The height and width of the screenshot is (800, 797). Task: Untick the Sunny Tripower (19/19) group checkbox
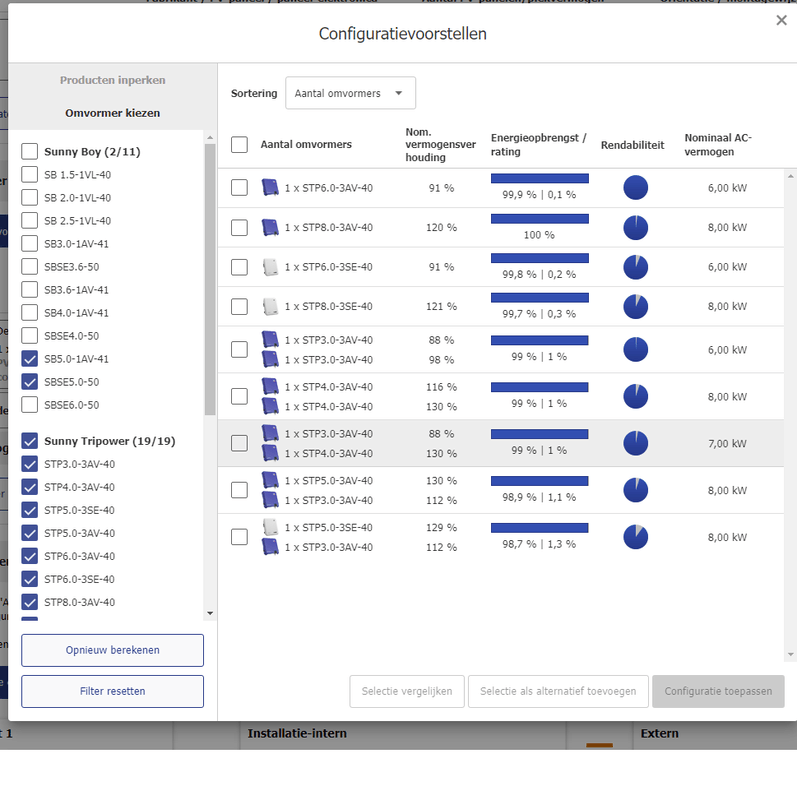tap(30, 441)
